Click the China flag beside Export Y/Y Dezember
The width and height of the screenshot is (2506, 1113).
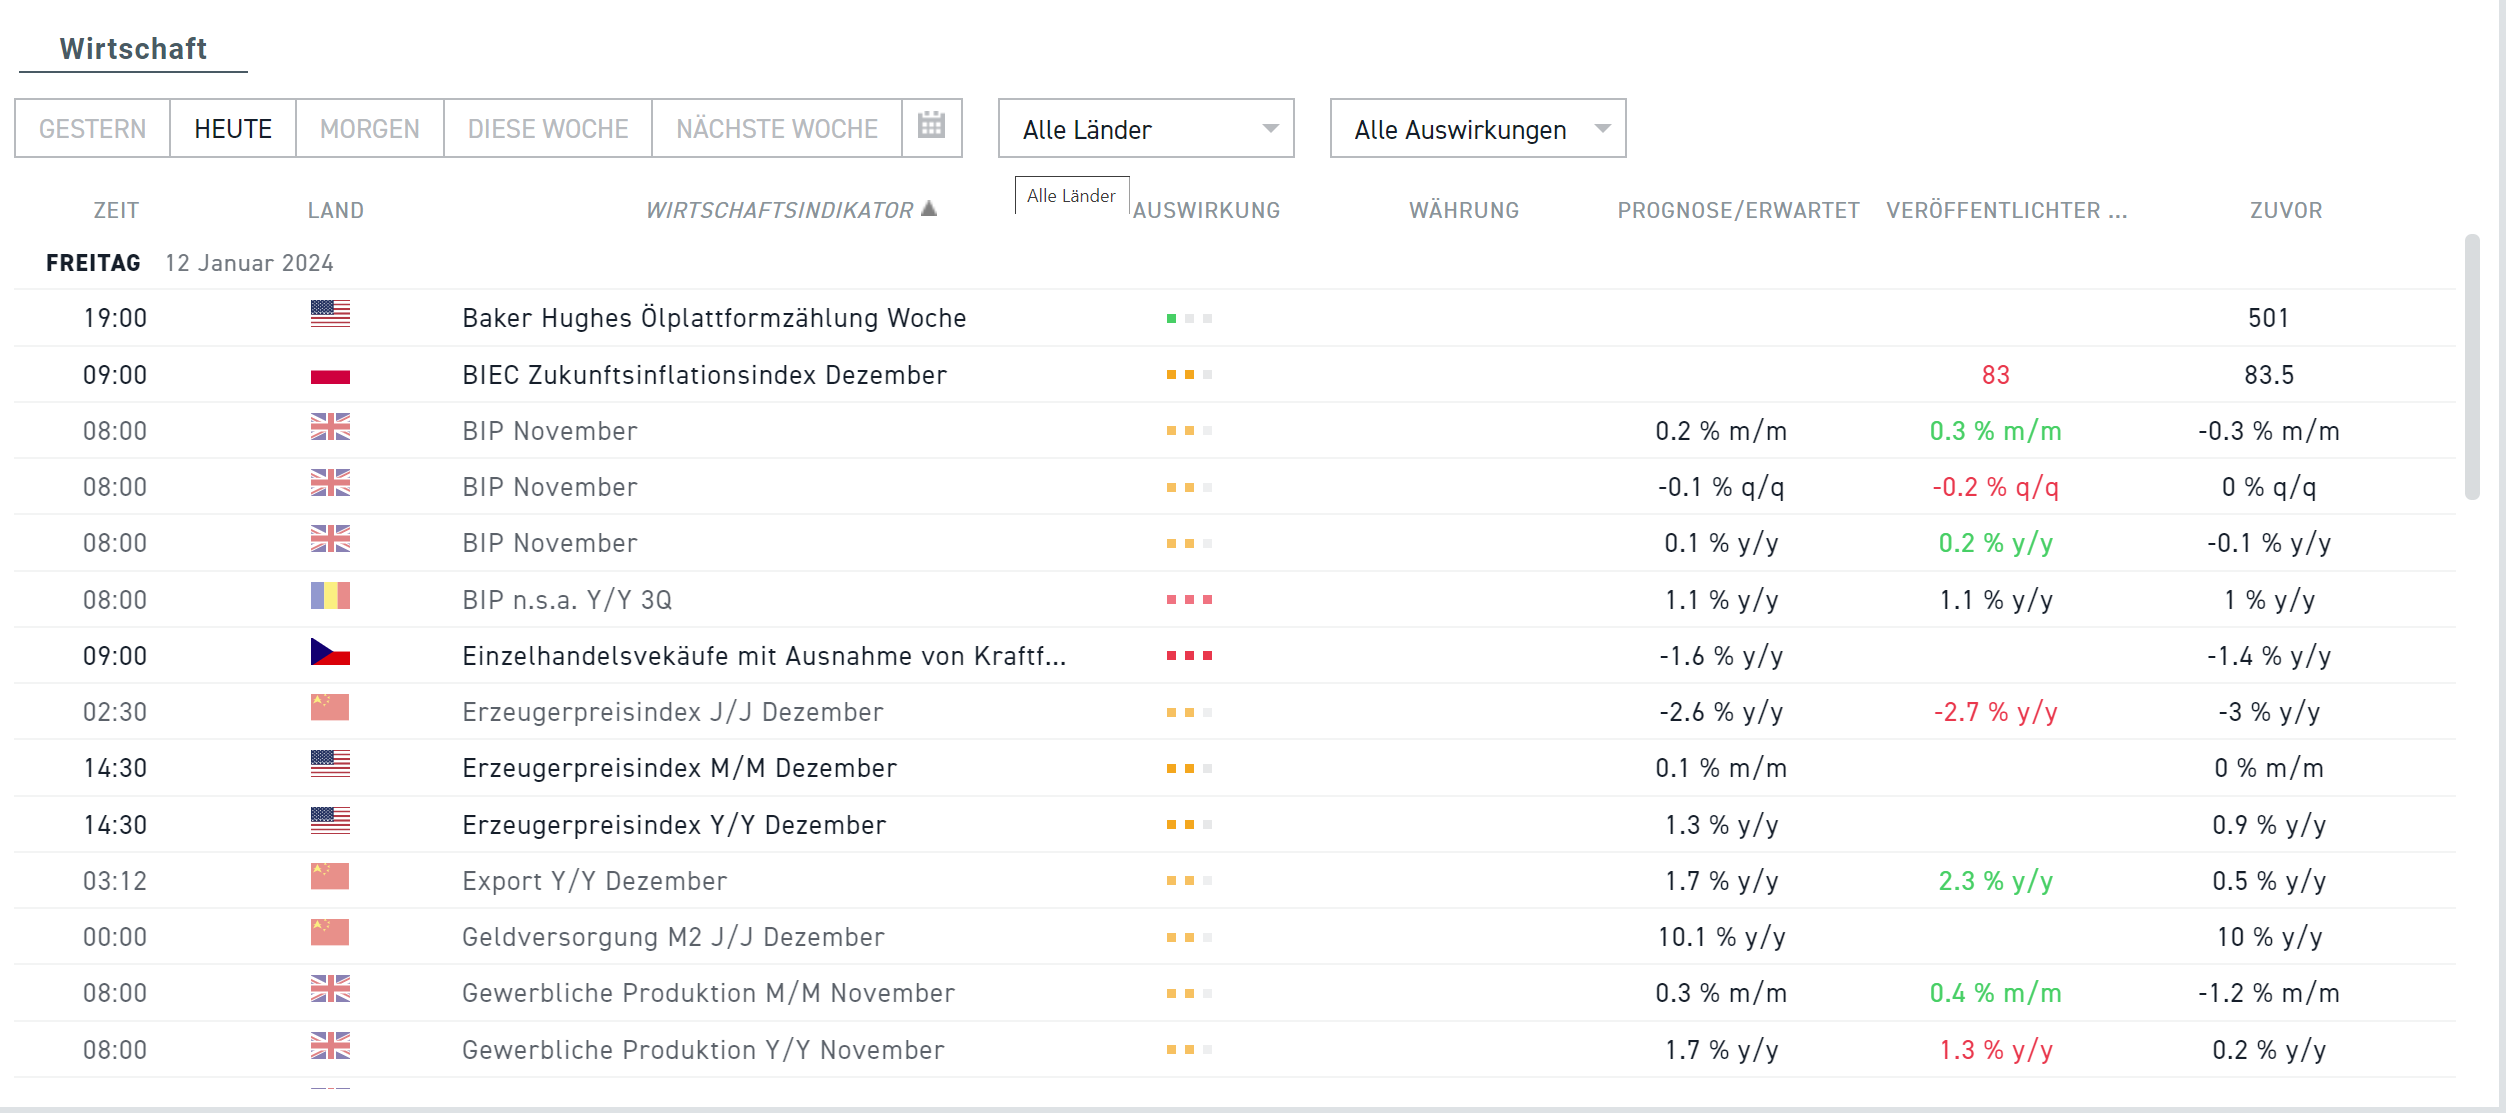click(330, 879)
